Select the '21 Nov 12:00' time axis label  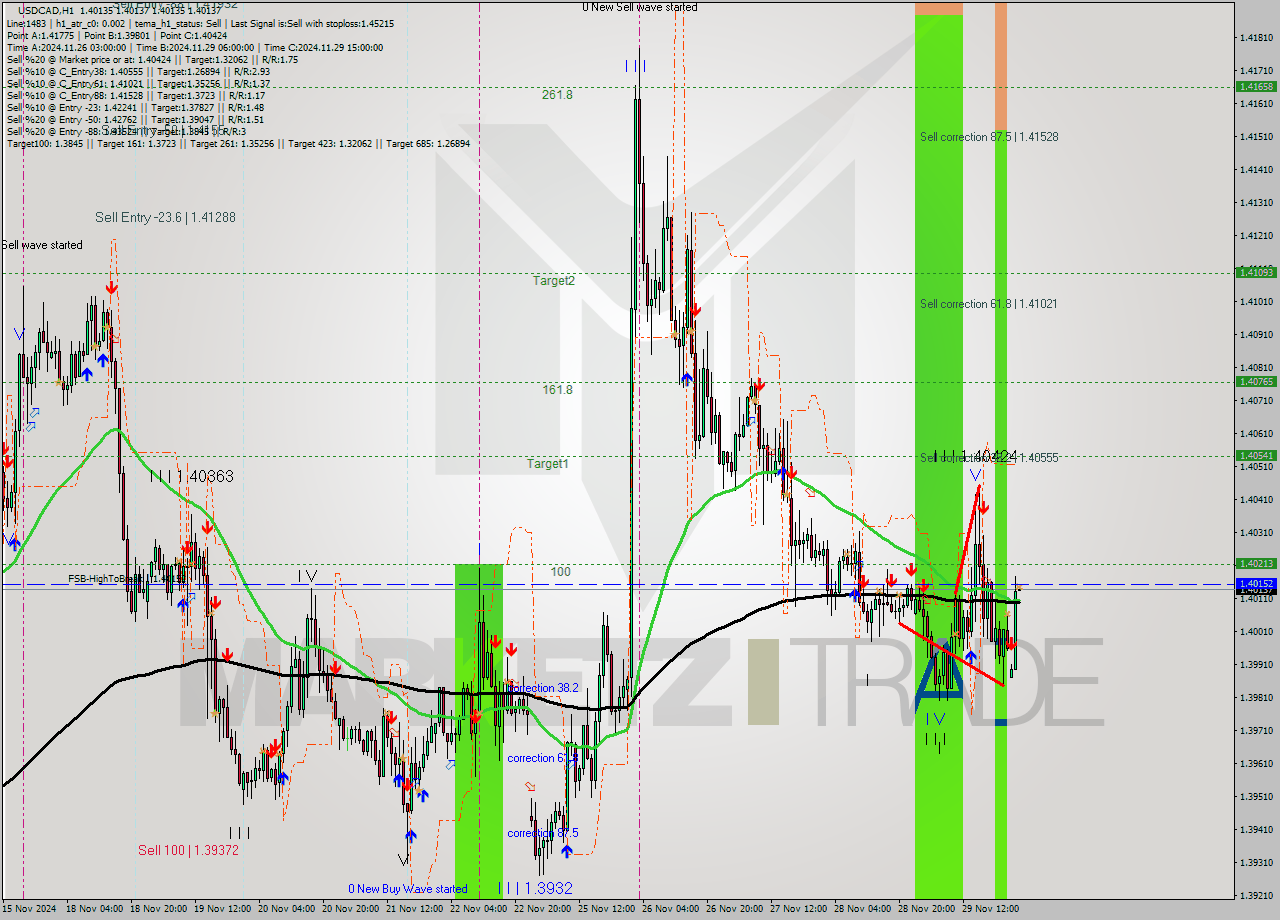click(x=415, y=909)
